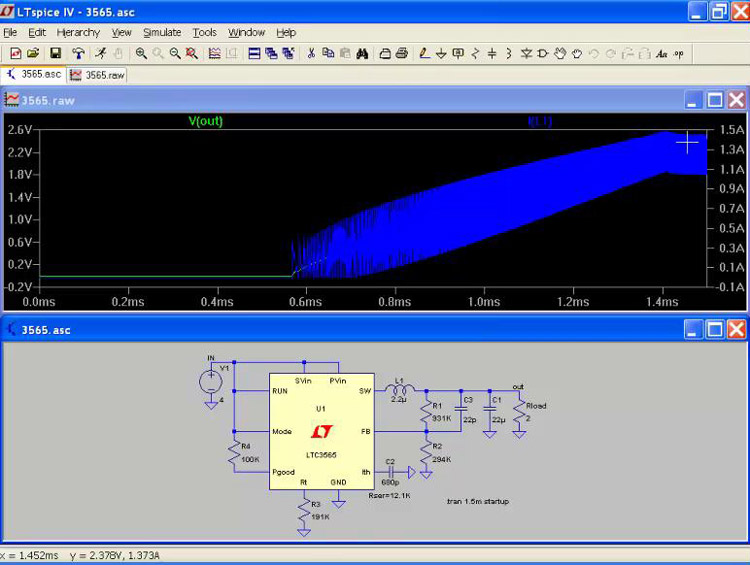Select the Drag hand tool
The width and height of the screenshot is (750, 565).
click(x=577, y=54)
